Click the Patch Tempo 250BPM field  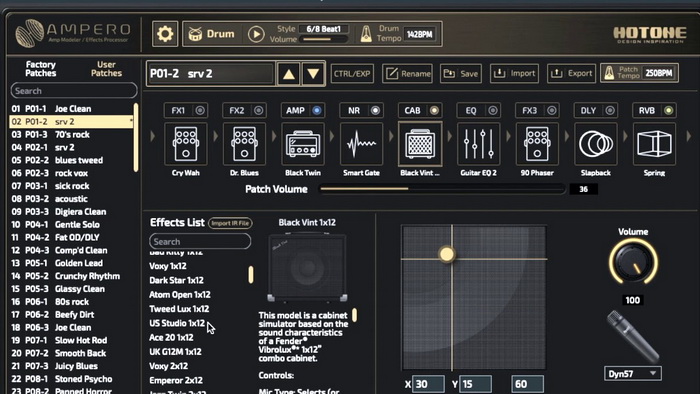pos(658,73)
